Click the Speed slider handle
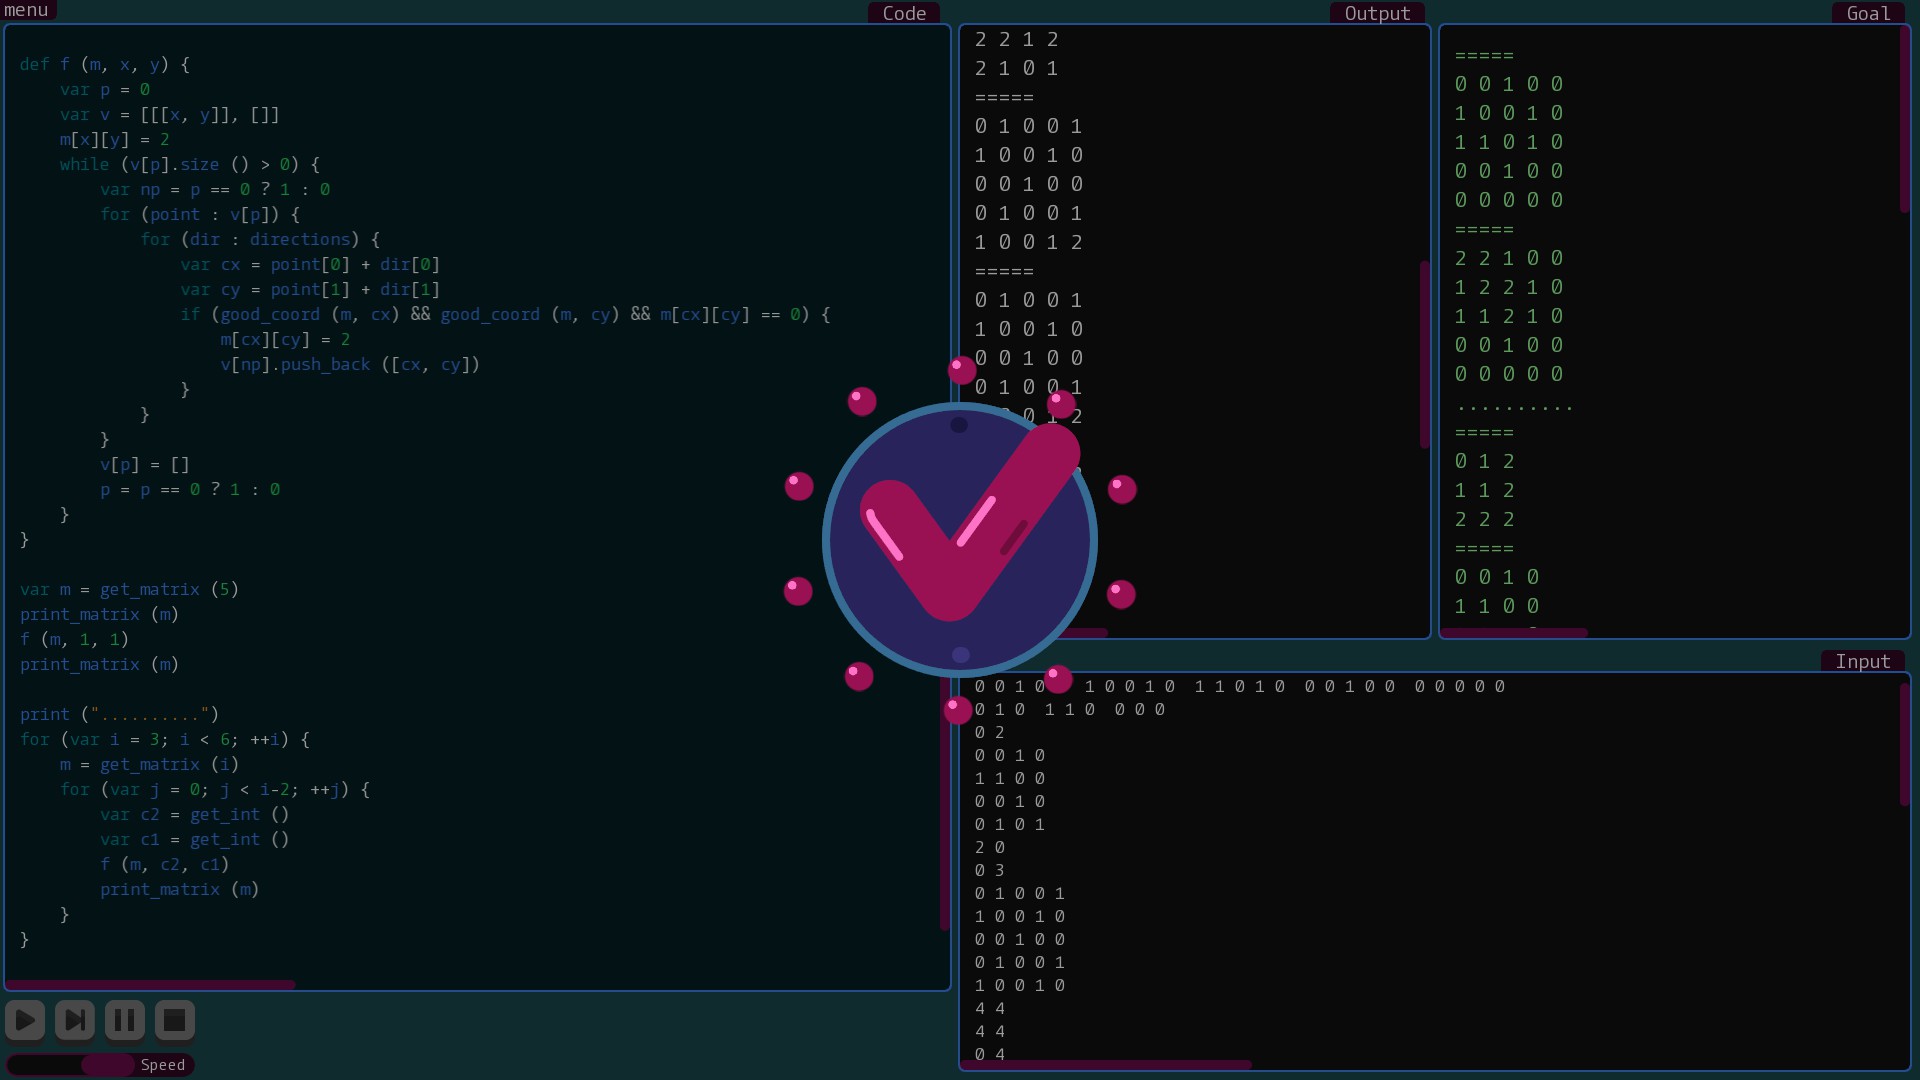 [107, 1064]
